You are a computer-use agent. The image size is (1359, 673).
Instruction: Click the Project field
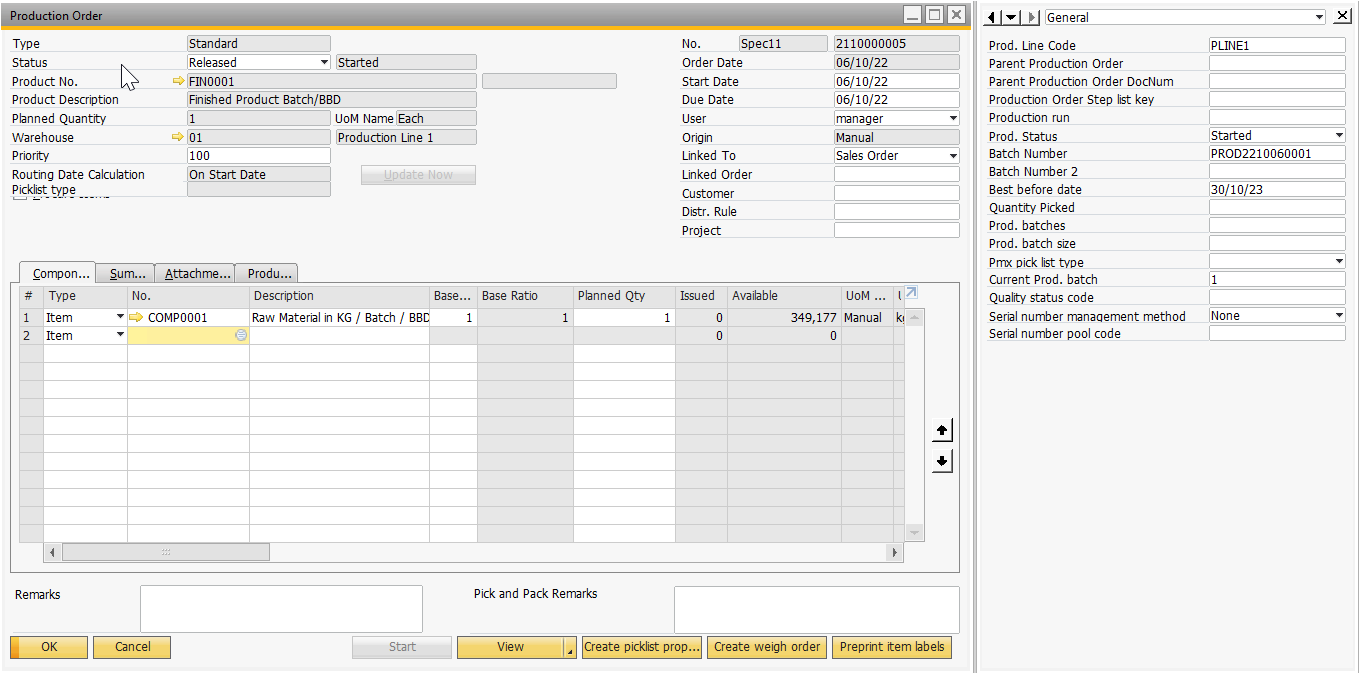pyautogui.click(x=896, y=230)
